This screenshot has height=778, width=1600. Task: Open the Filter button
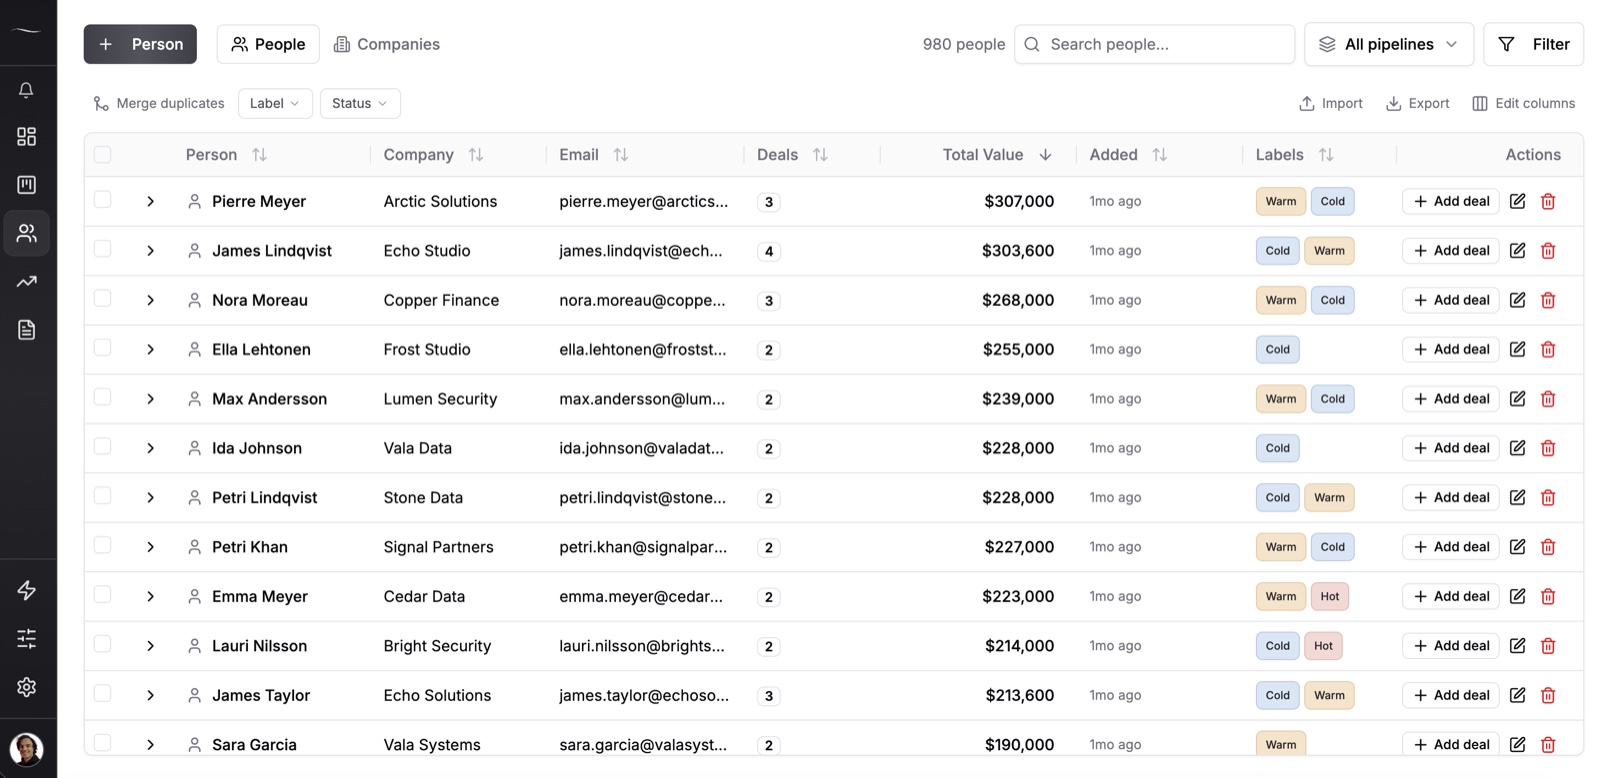pyautogui.click(x=1533, y=44)
